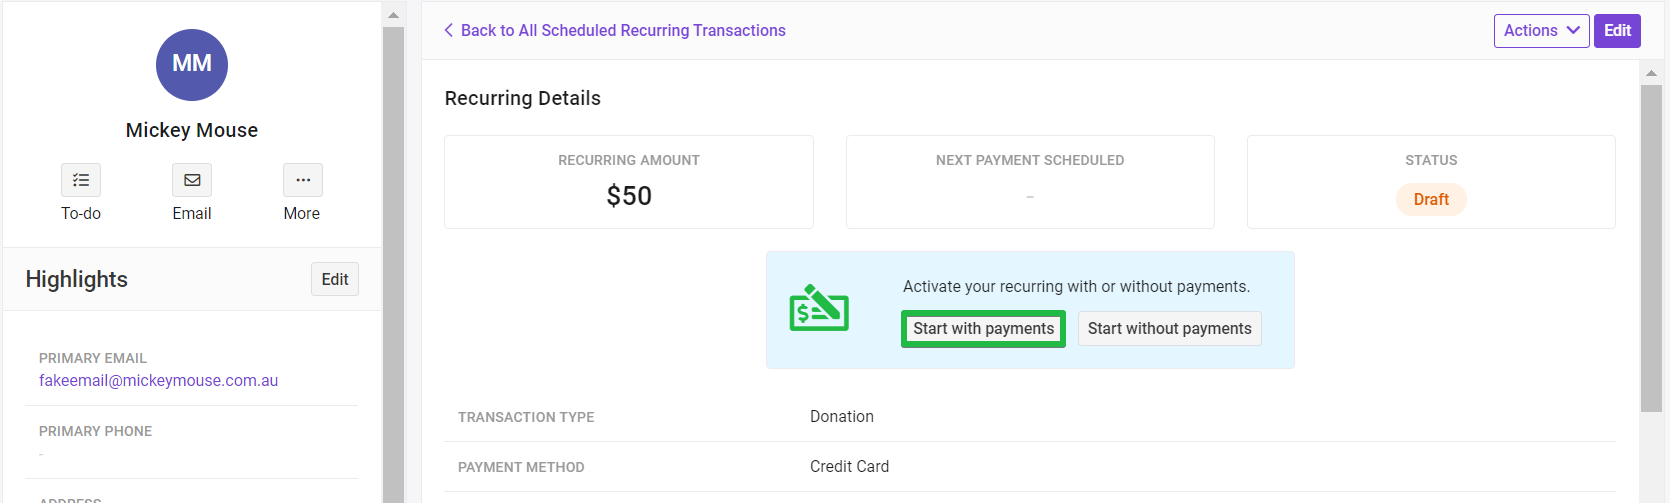
Task: Expand the Actions dropdown
Action: coord(1541,31)
